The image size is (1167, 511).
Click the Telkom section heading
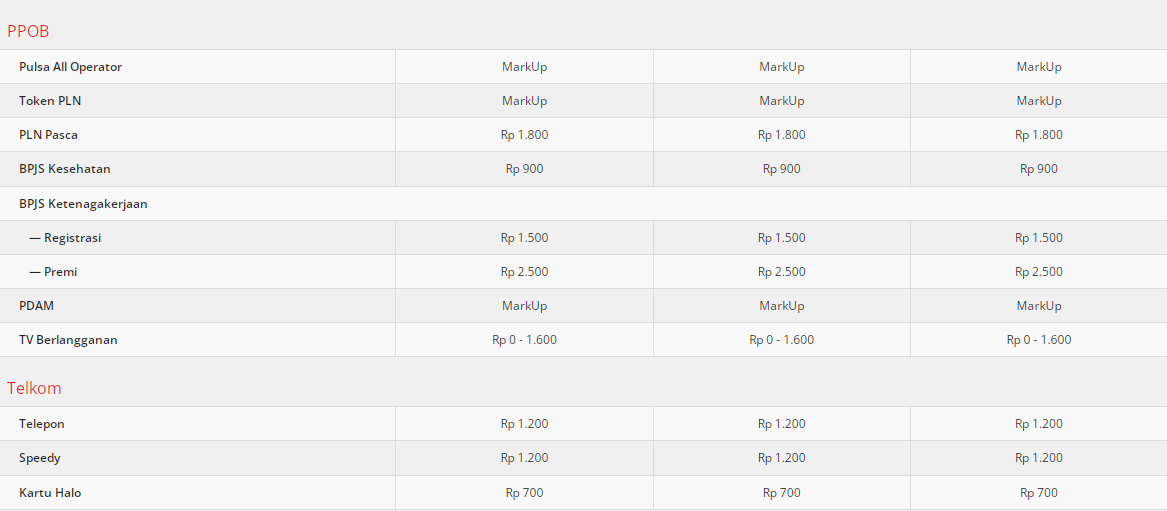click(x=34, y=388)
